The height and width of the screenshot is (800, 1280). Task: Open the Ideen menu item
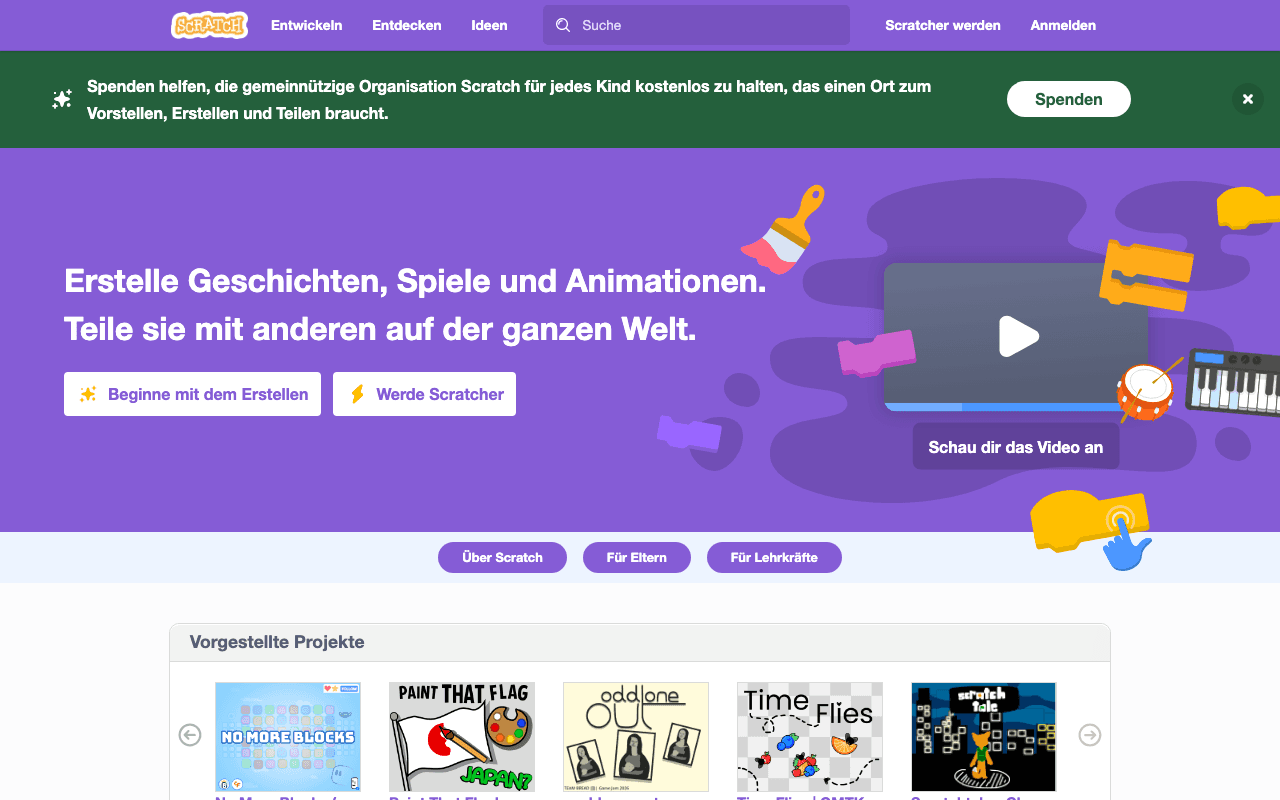tap(489, 25)
